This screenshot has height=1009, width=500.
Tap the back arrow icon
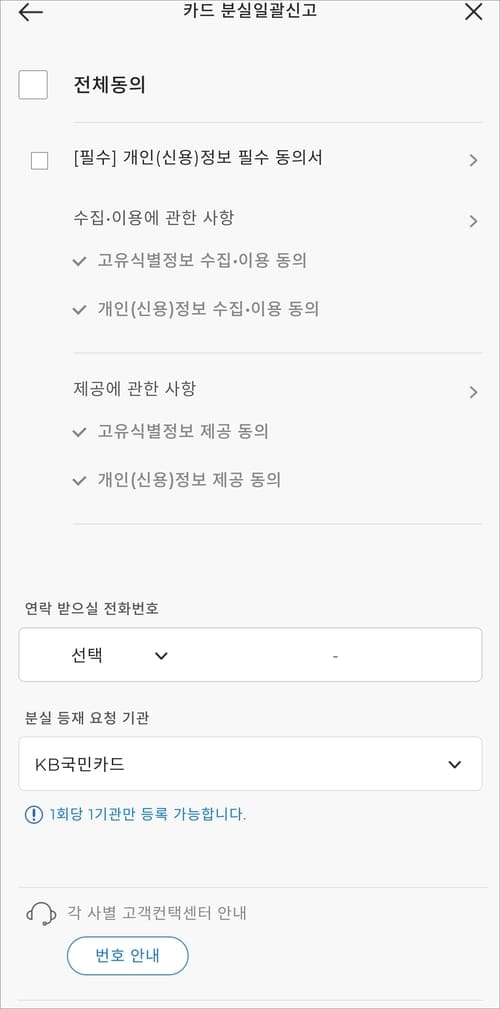click(x=30, y=12)
